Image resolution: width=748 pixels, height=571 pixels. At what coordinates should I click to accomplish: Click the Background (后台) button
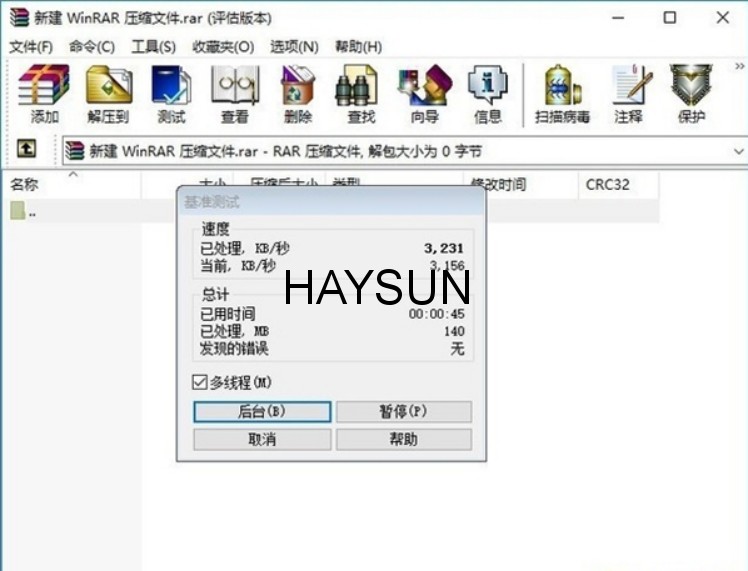click(x=262, y=412)
